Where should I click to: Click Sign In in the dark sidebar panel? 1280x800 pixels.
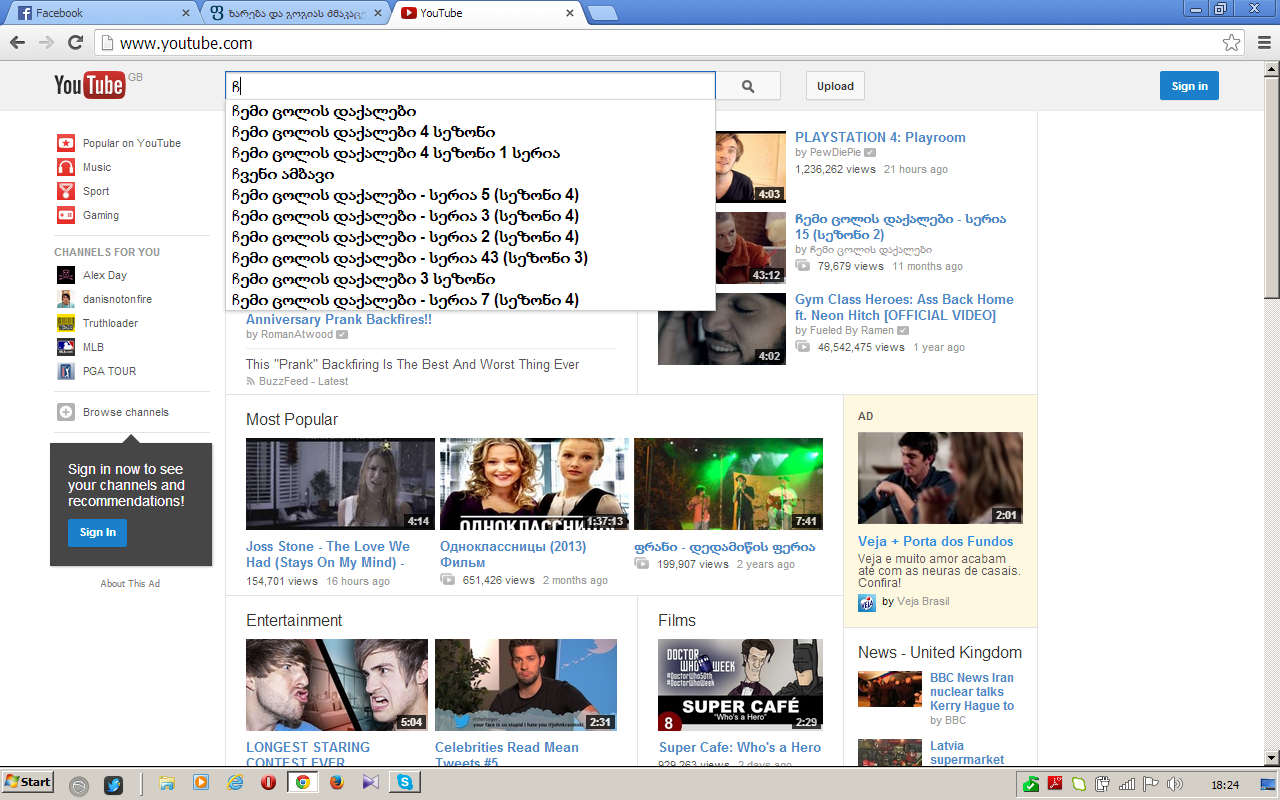[x=98, y=532]
